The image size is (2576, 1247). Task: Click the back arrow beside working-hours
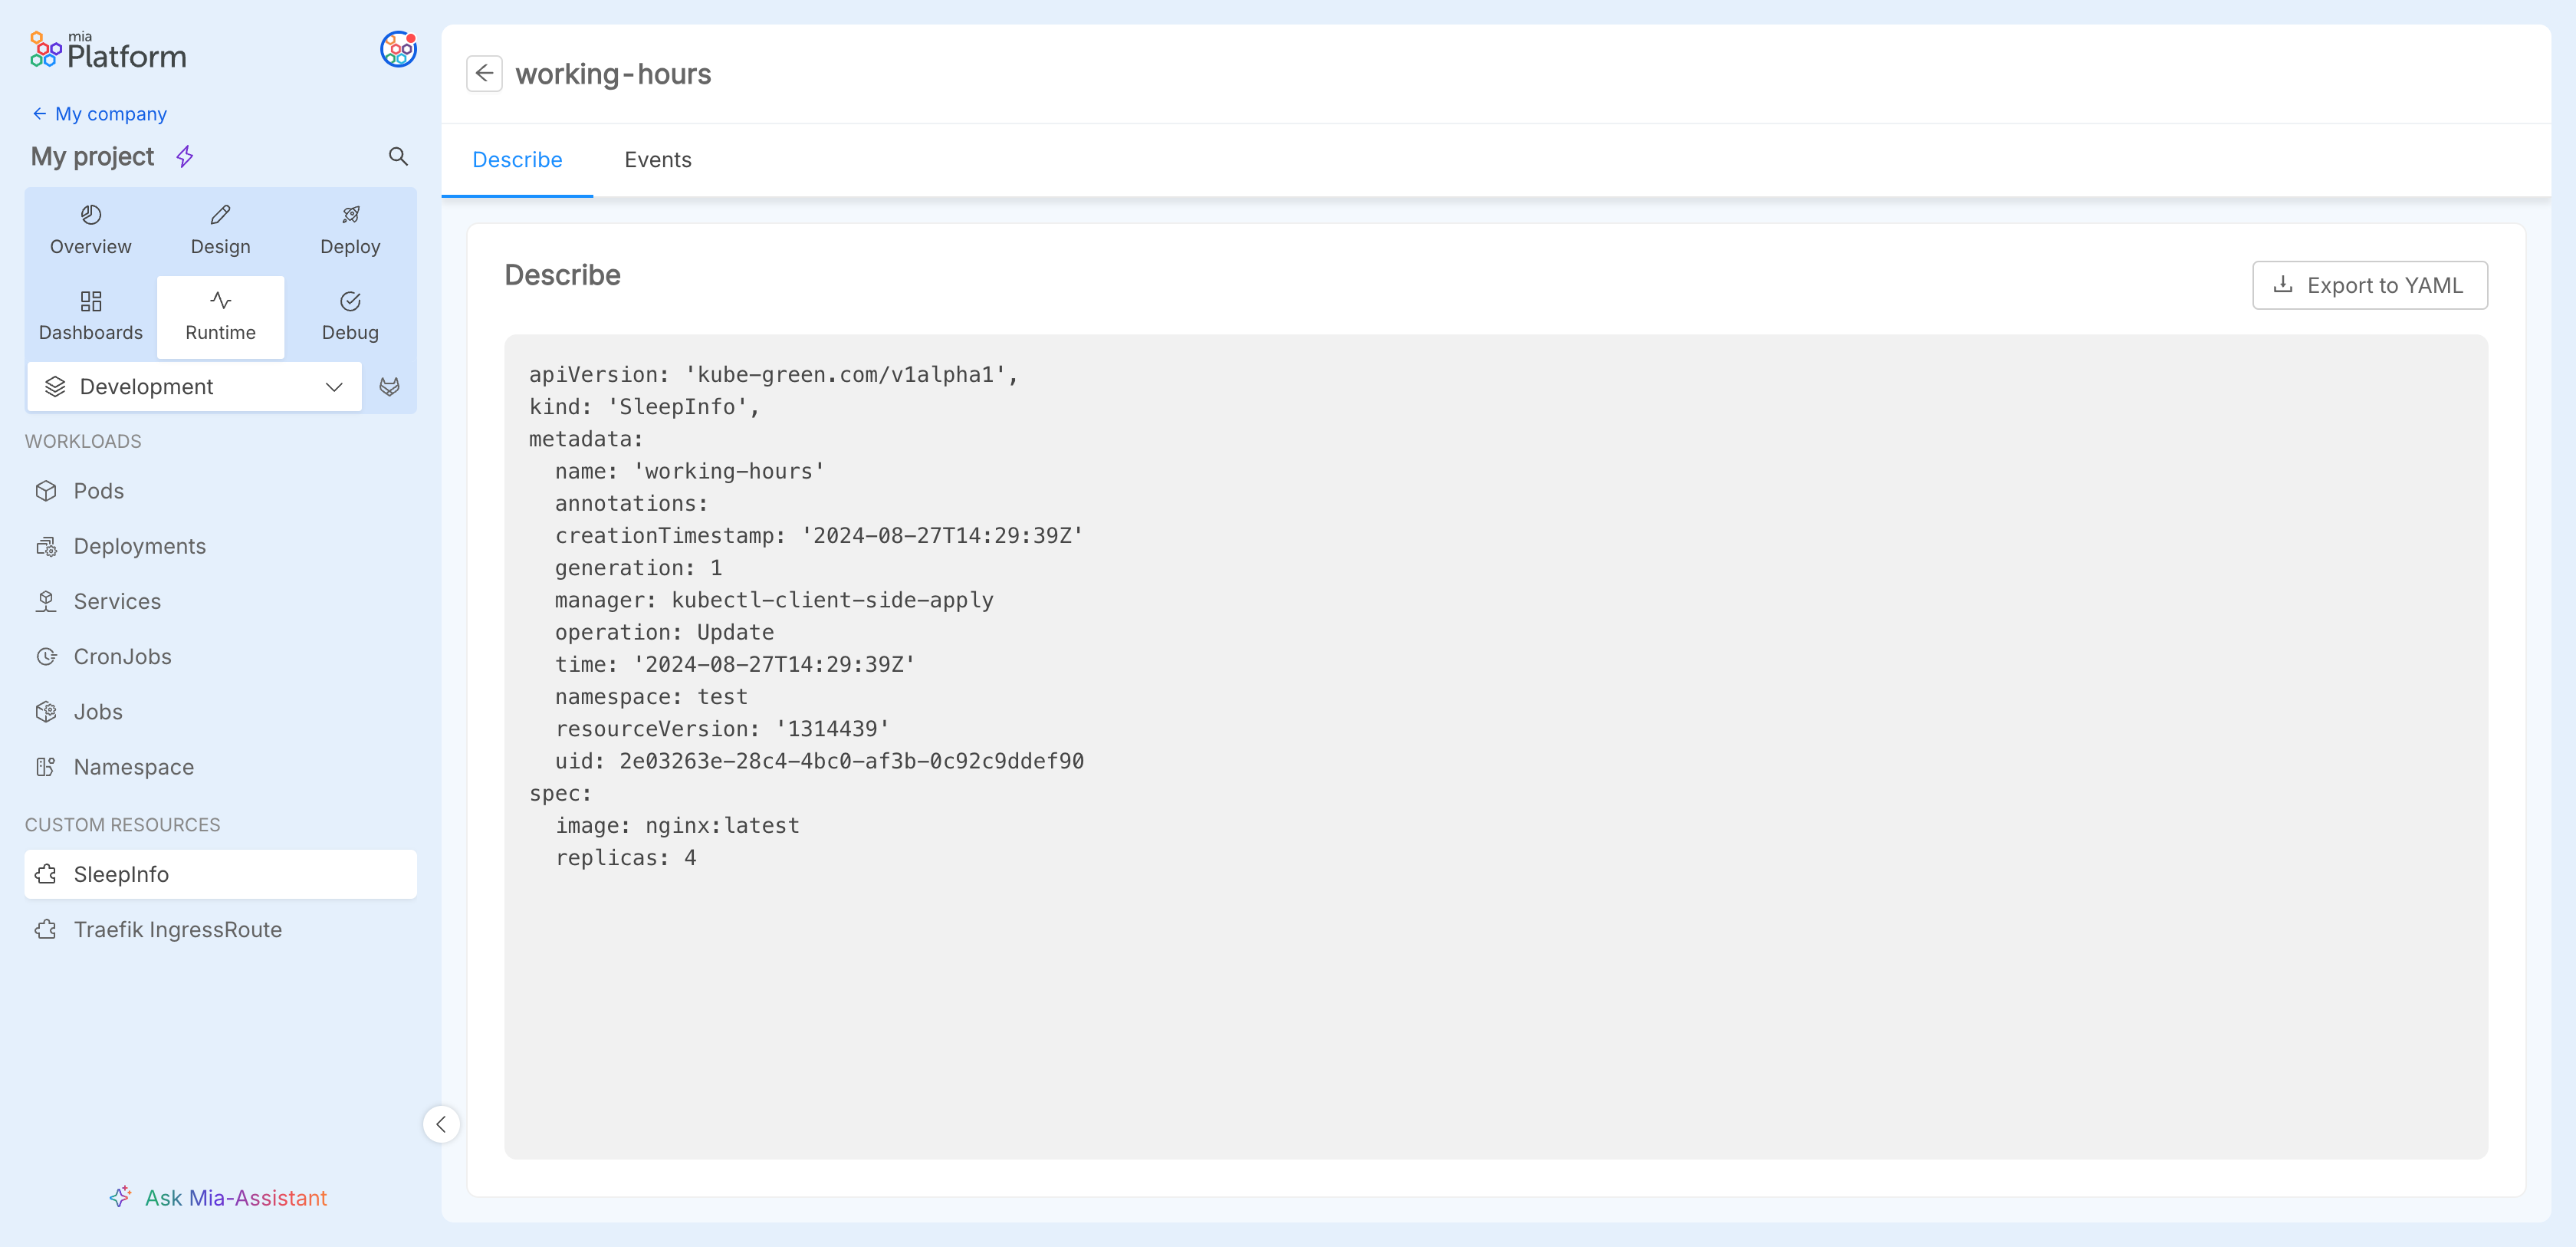pyautogui.click(x=484, y=73)
